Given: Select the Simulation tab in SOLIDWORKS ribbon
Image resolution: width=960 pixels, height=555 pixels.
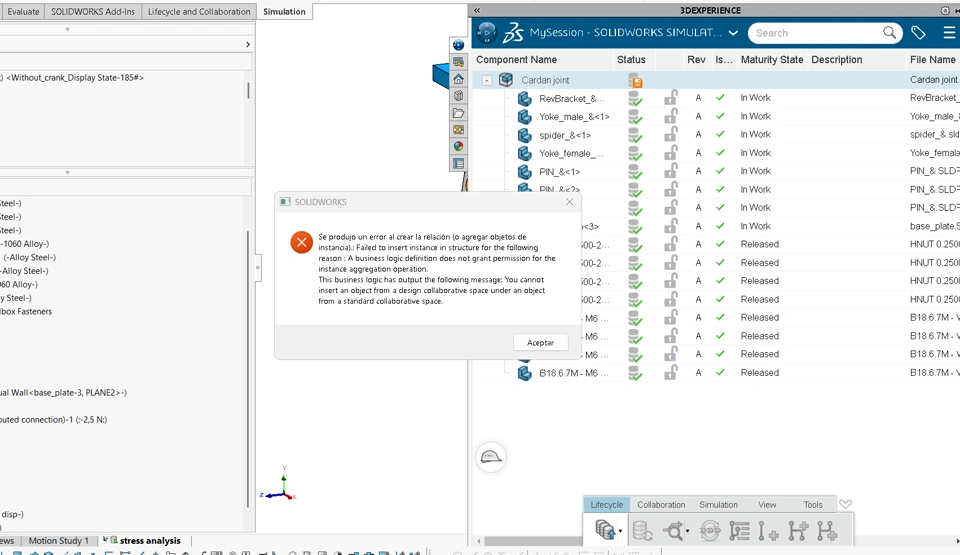Looking at the screenshot, I should (284, 12).
